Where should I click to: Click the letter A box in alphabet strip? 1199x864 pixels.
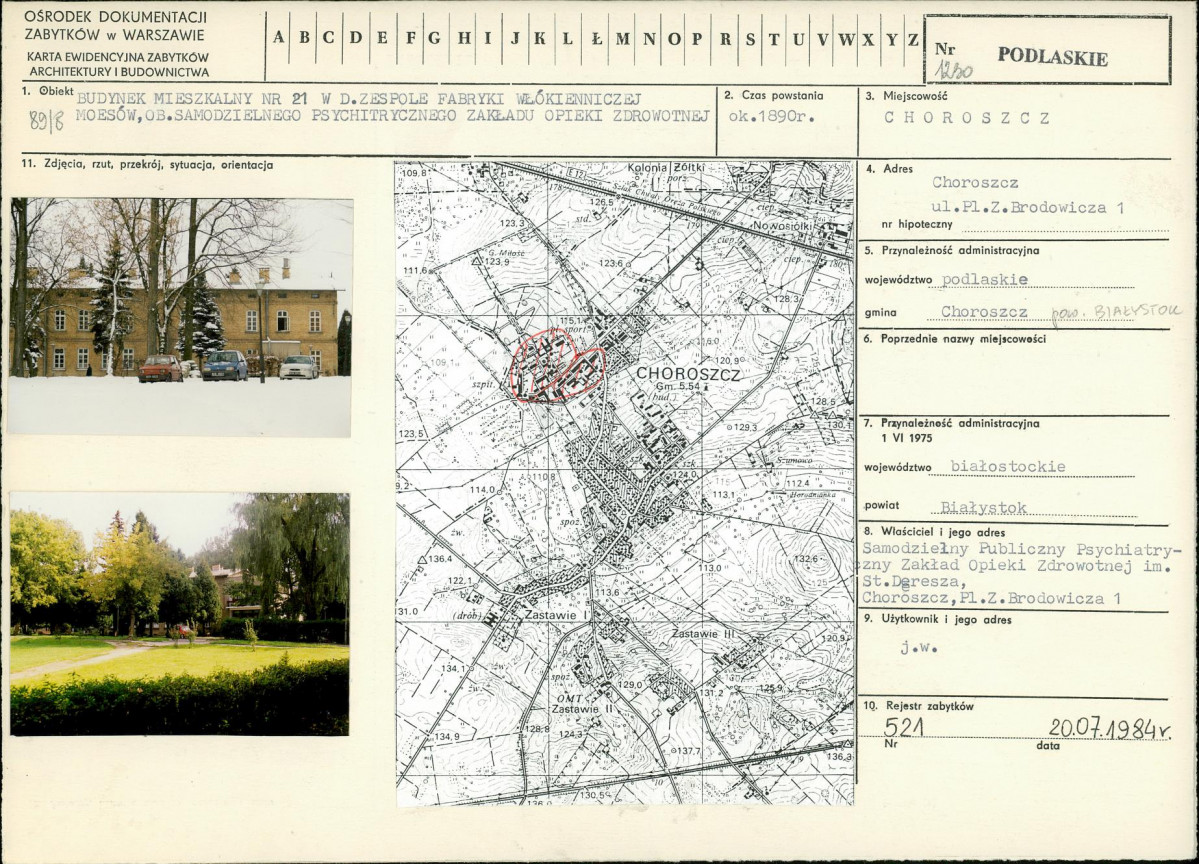(x=278, y=39)
